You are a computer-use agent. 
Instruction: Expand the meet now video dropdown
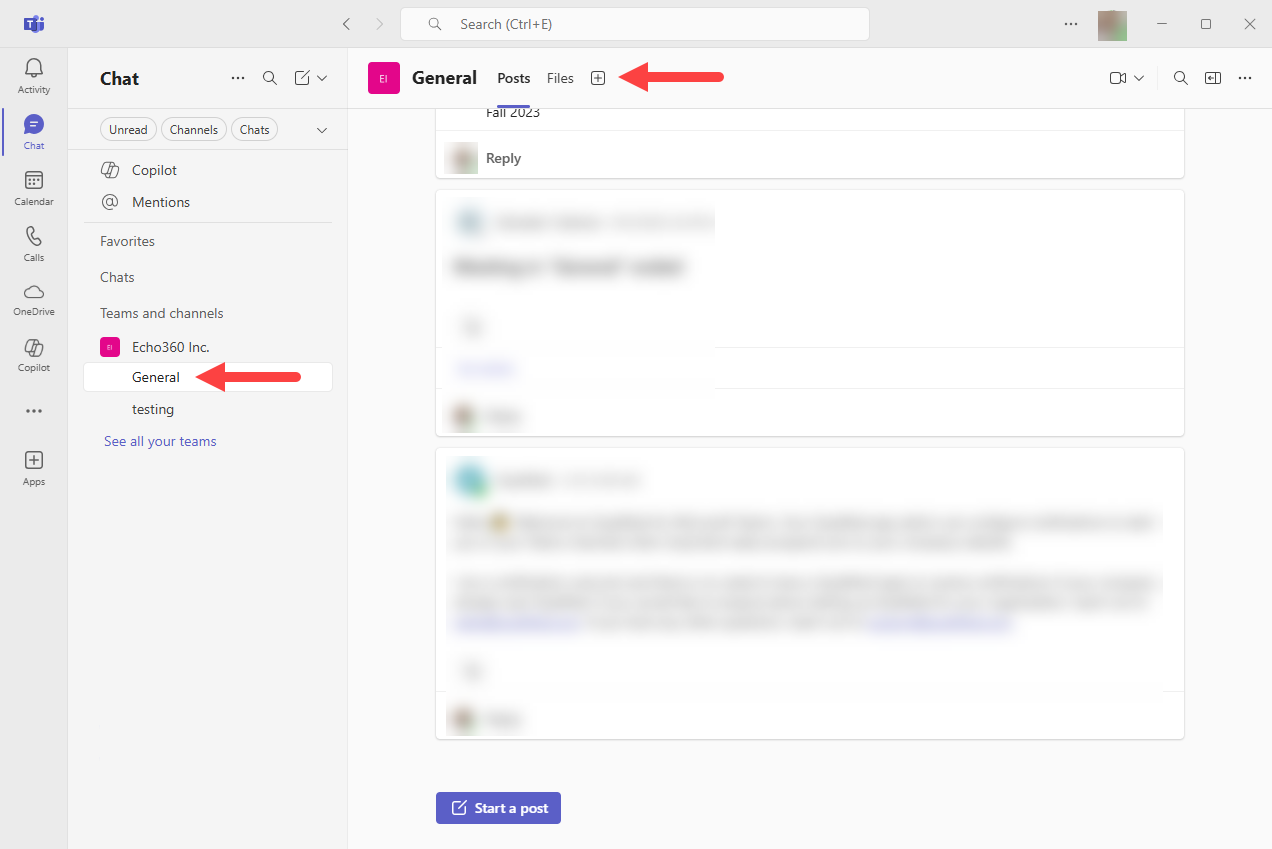pyautogui.click(x=1139, y=78)
